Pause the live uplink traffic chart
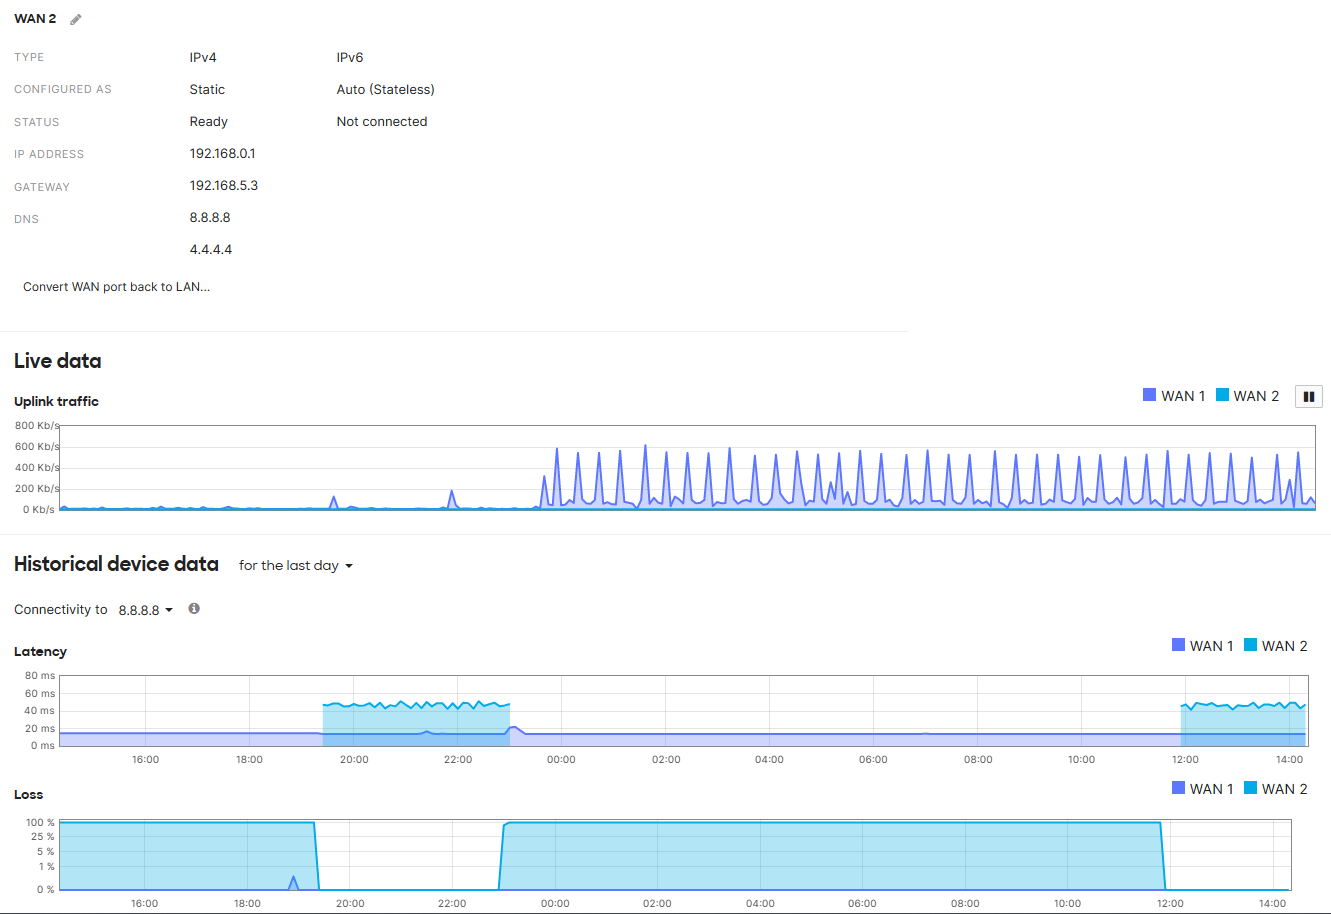The height and width of the screenshot is (914, 1331). tap(1308, 395)
